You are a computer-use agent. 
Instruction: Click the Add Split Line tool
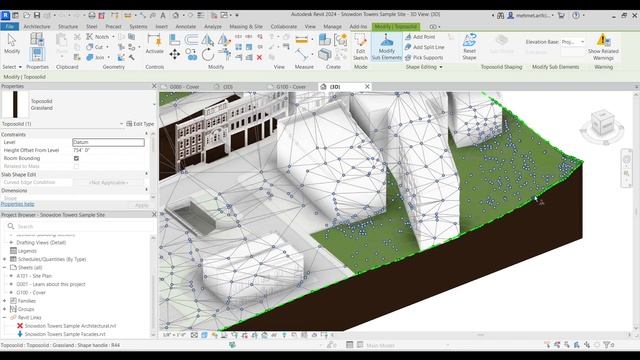click(424, 47)
